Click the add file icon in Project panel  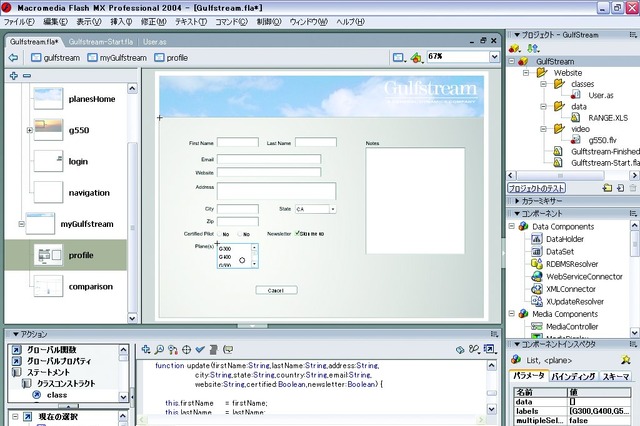(x=620, y=188)
